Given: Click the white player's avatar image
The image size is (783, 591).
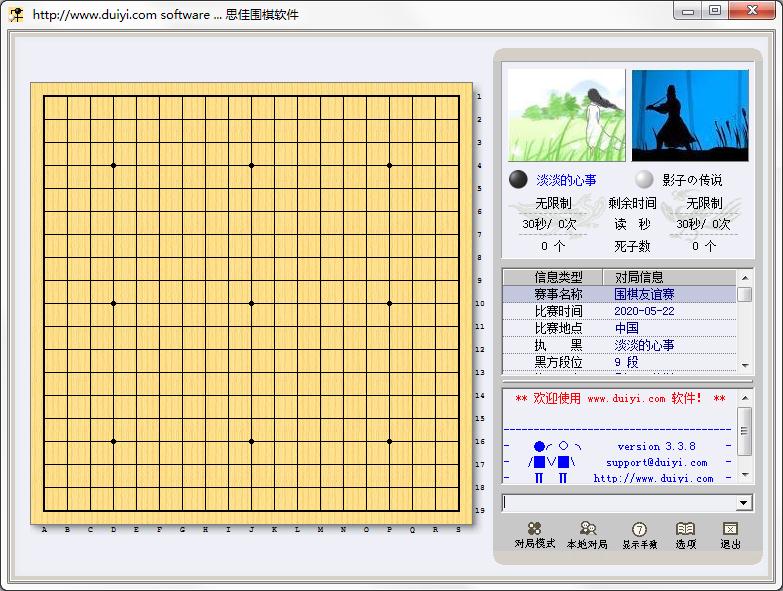Looking at the screenshot, I should (690, 115).
